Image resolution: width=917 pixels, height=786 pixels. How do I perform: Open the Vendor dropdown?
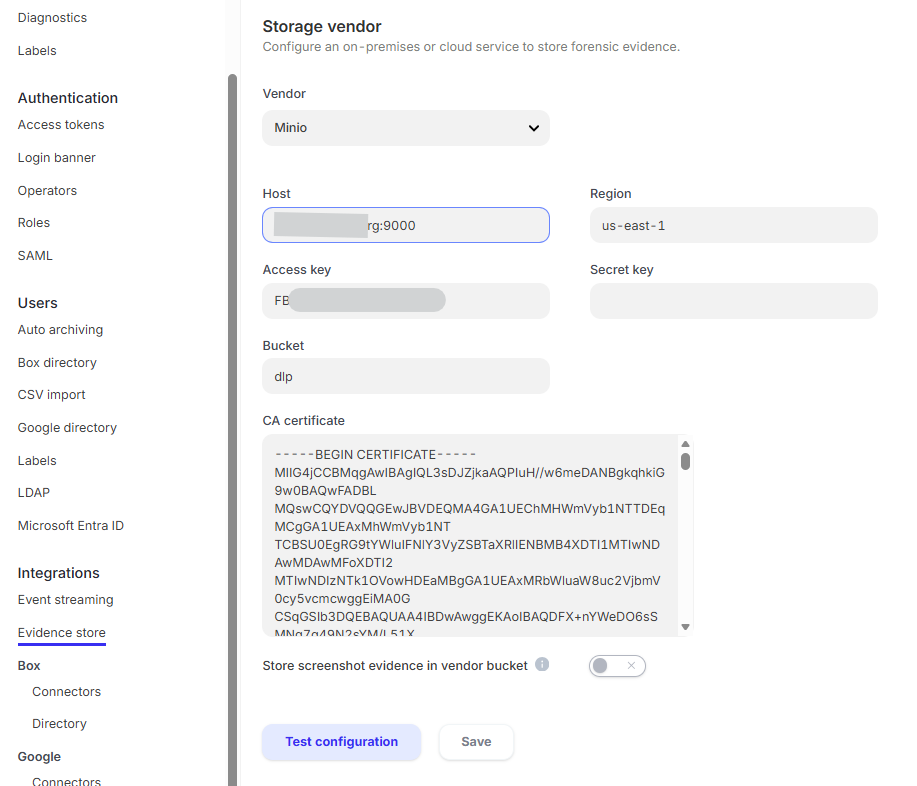click(x=405, y=128)
